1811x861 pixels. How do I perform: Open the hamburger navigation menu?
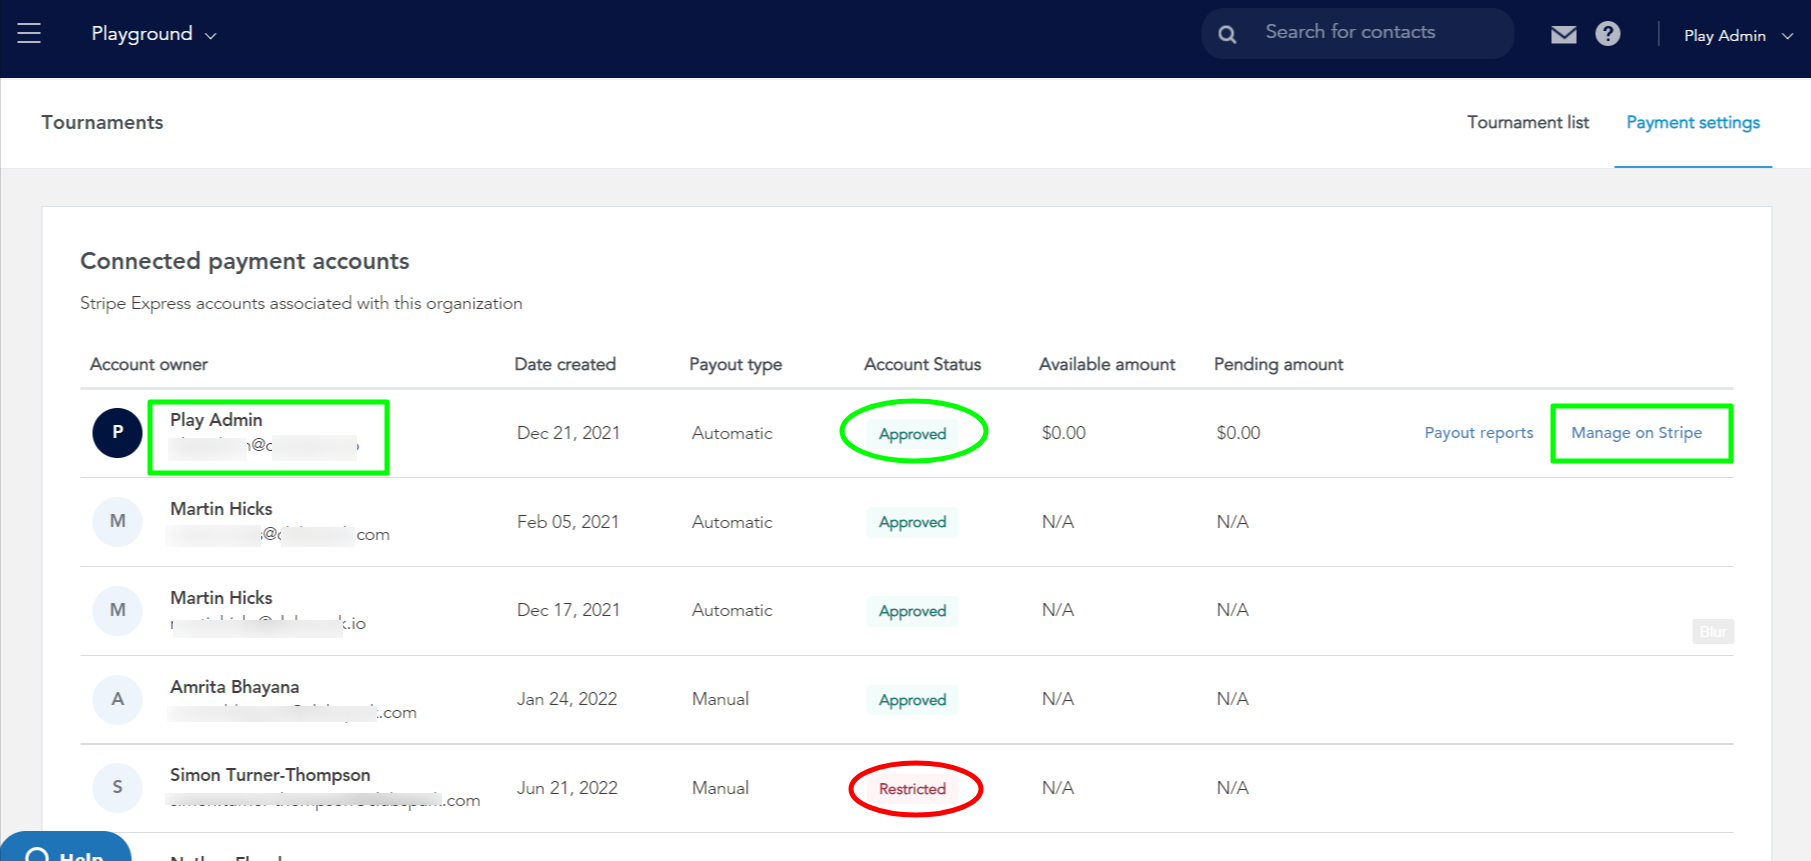point(29,34)
